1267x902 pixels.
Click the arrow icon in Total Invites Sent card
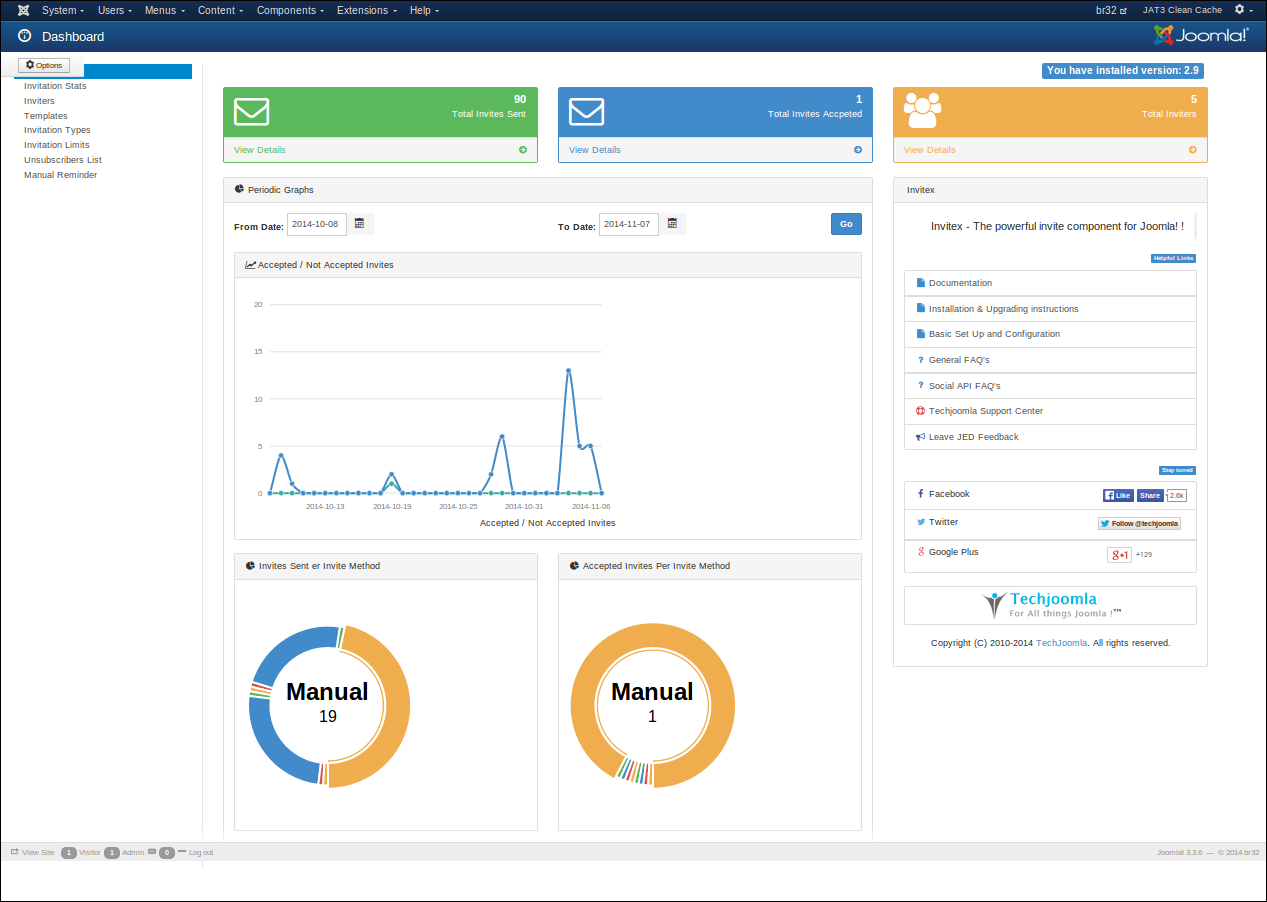click(523, 150)
